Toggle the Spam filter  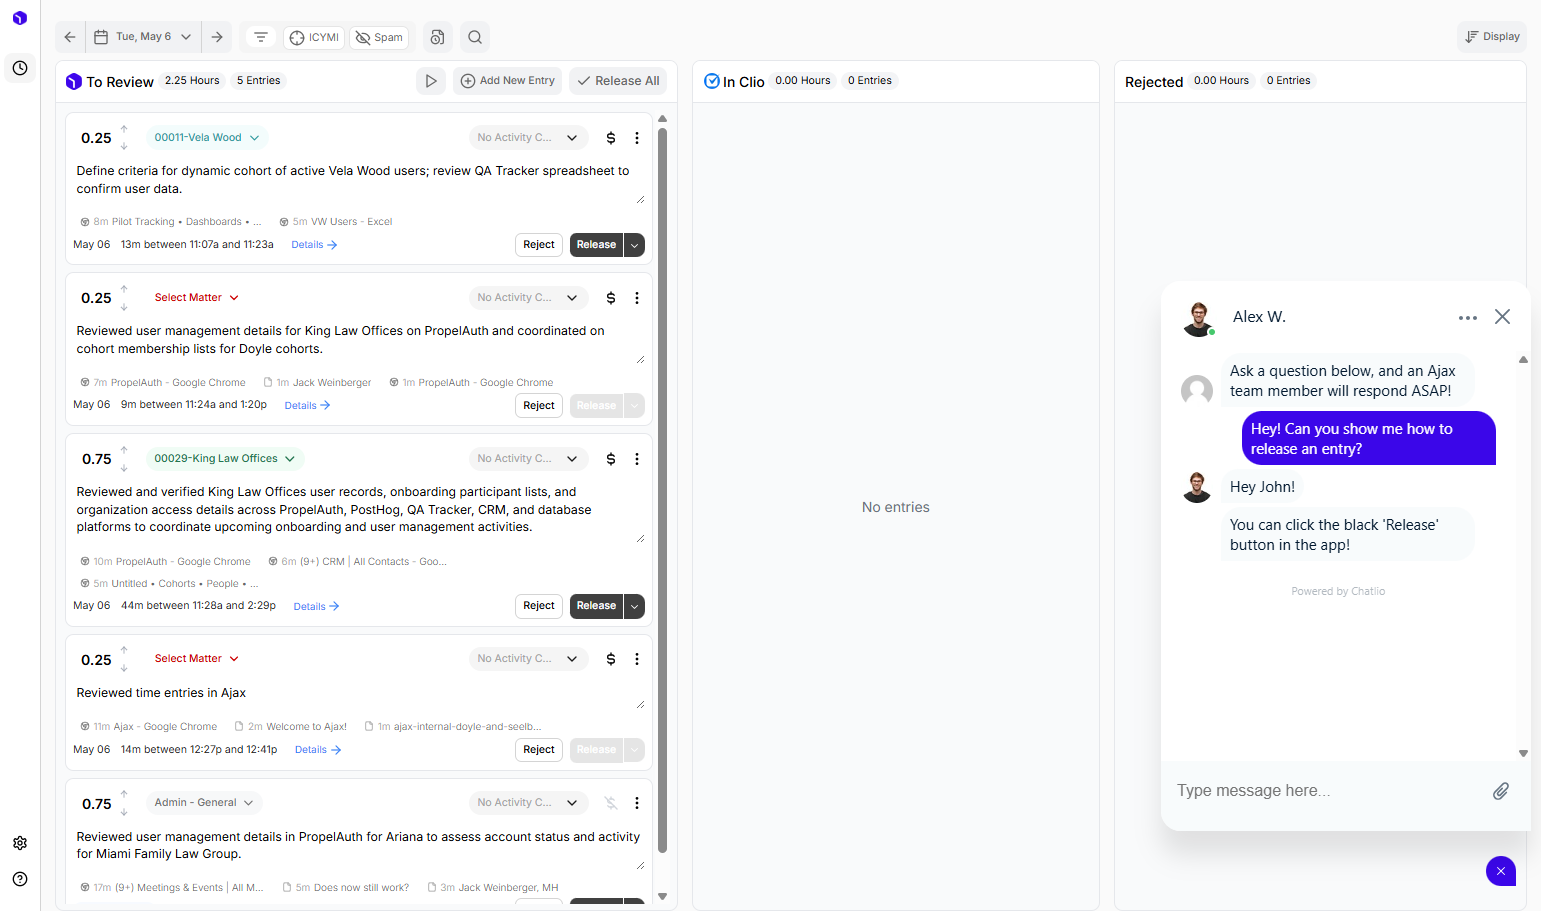coord(380,37)
